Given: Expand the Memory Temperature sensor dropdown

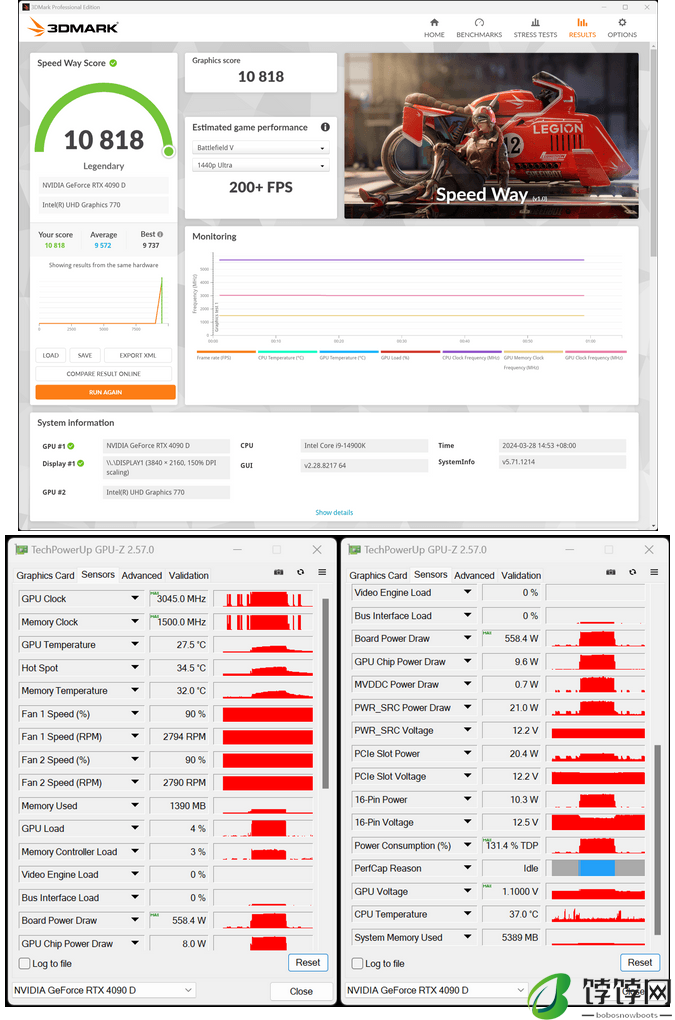Looking at the screenshot, I should click(135, 690).
